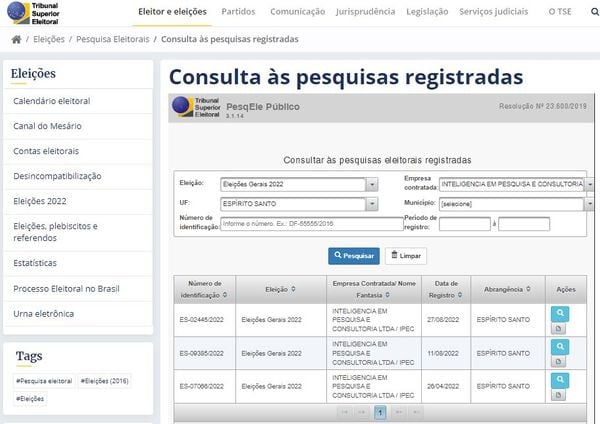Focus the Número de identificação field
600x424 pixels.
coord(311,224)
